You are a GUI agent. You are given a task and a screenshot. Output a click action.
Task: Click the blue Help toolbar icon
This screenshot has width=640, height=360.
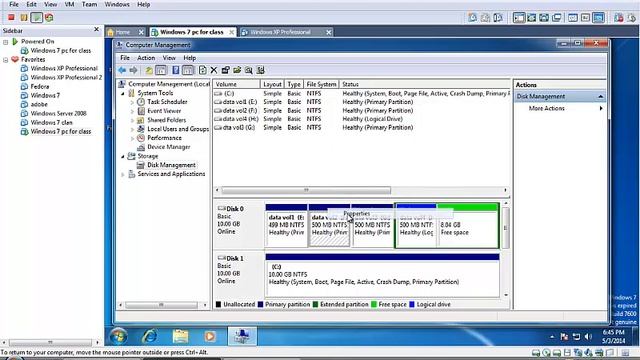(x=176, y=70)
